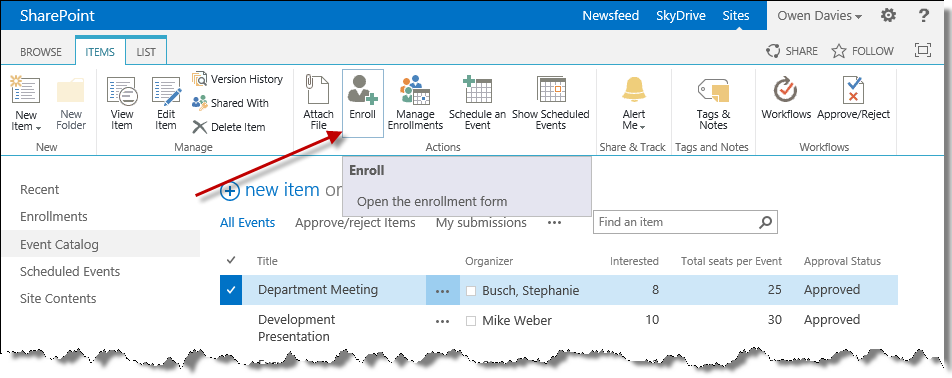Screen dimensions: 952x378
Task: Open SkyDrive in the top bar
Action: click(681, 16)
